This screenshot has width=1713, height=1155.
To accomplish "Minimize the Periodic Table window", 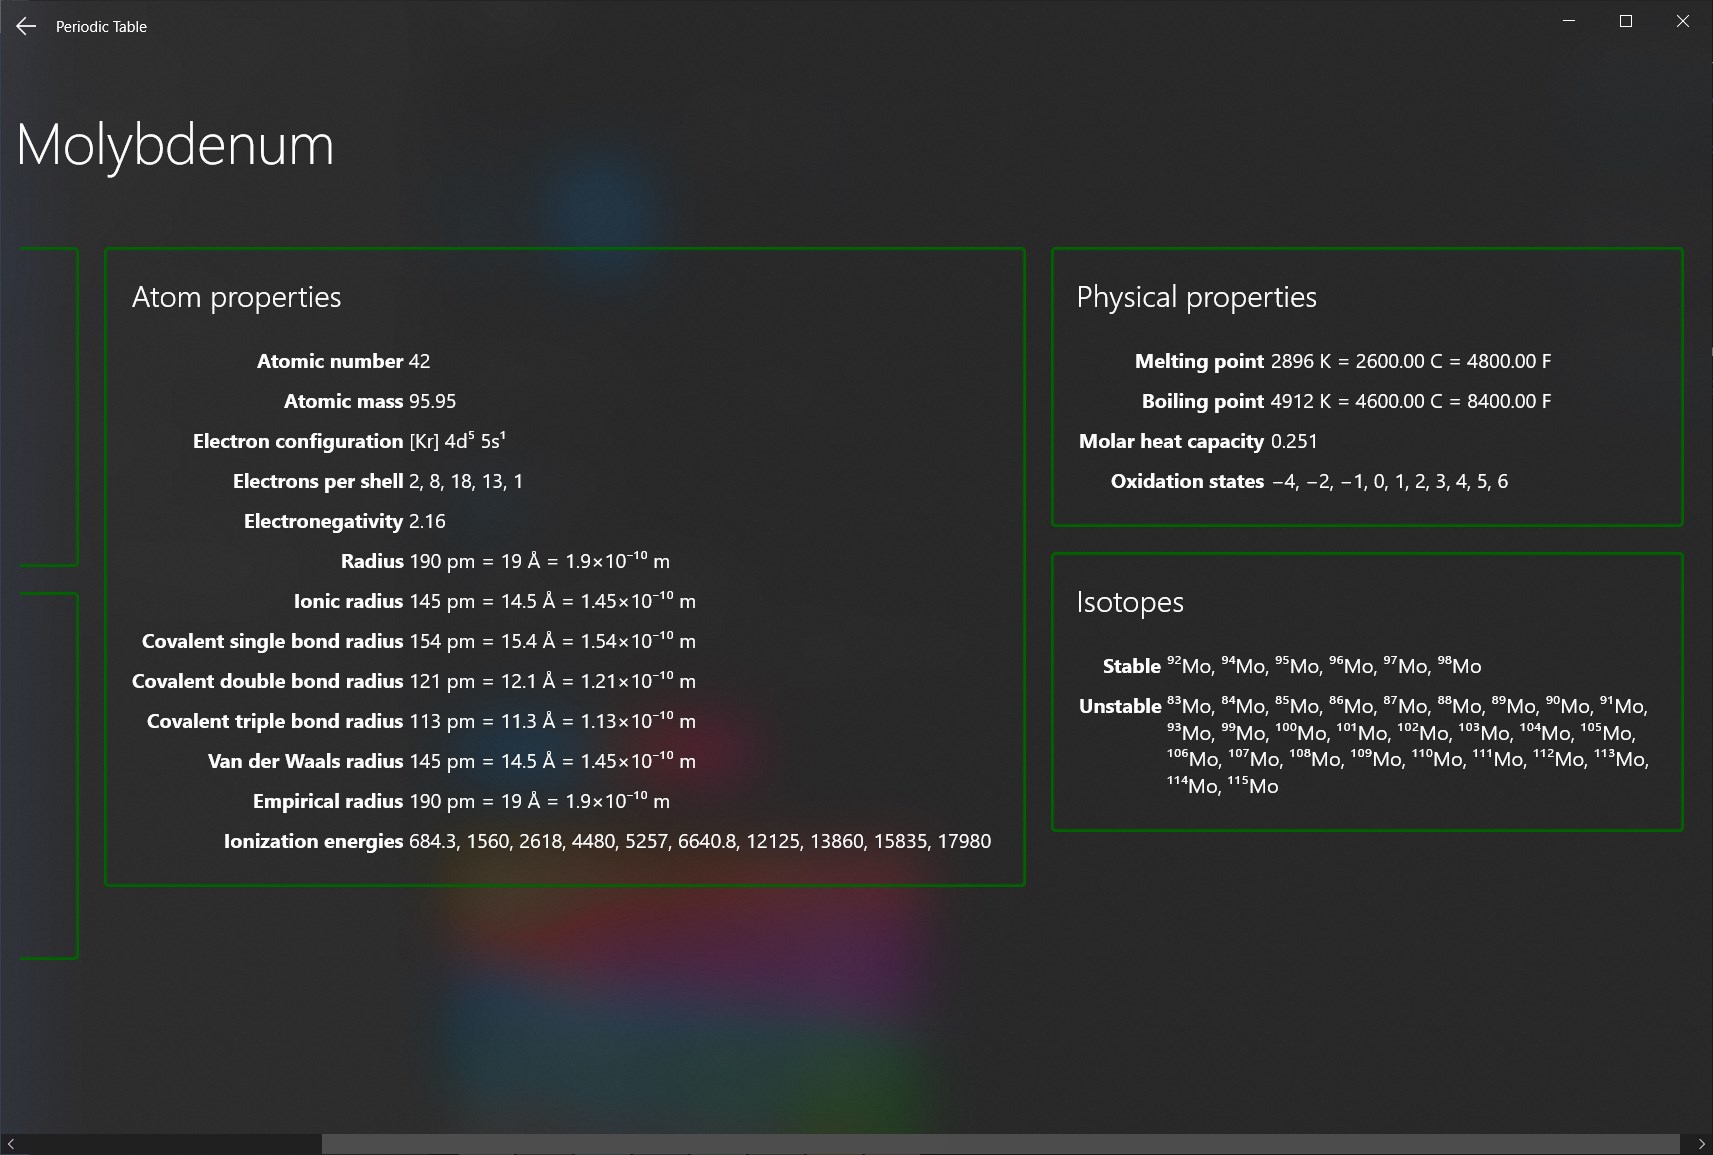I will pyautogui.click(x=1569, y=21).
